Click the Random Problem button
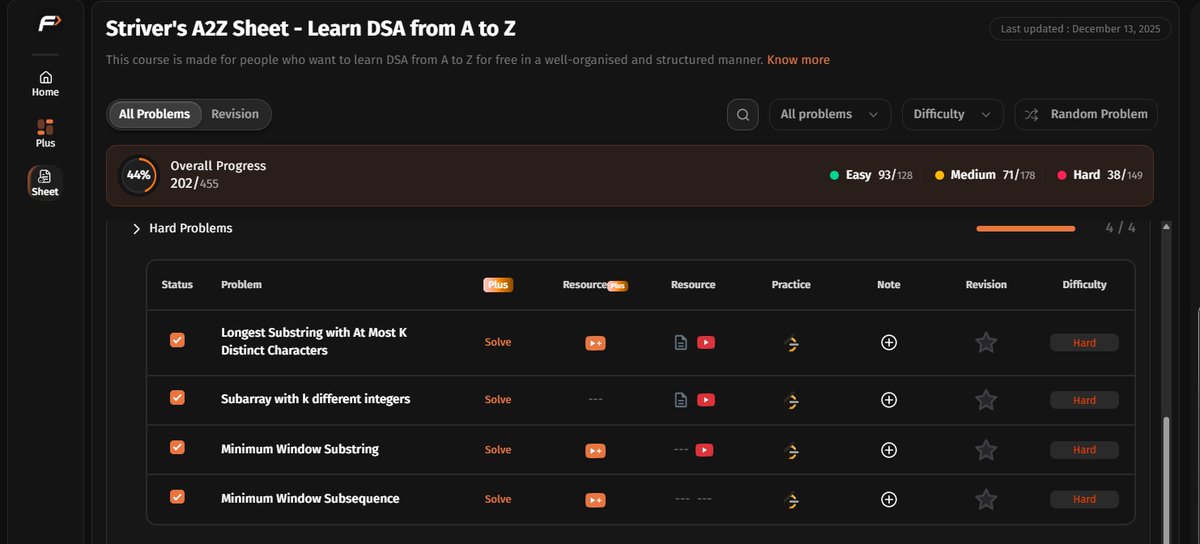The width and height of the screenshot is (1200, 544). (1086, 114)
